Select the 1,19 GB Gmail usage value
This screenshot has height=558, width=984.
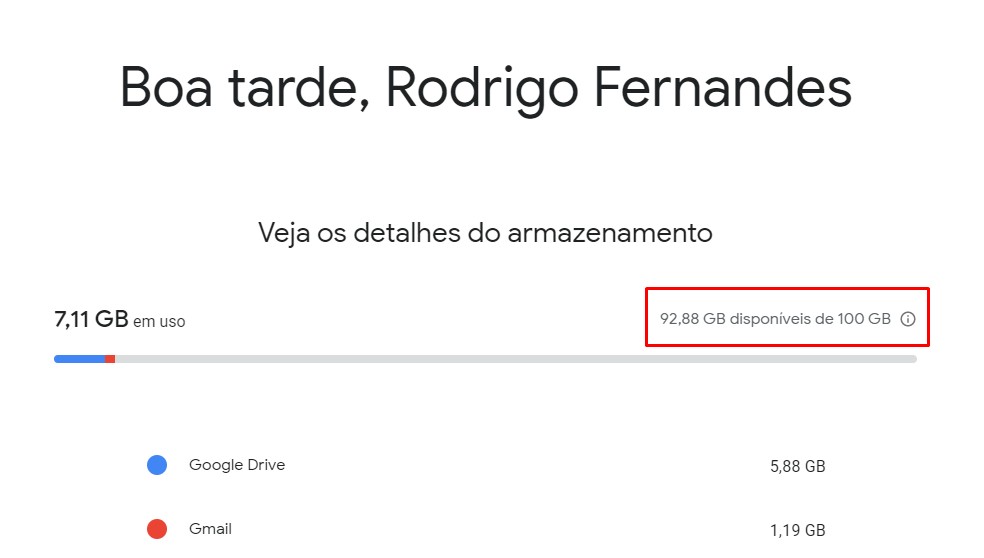pos(798,530)
